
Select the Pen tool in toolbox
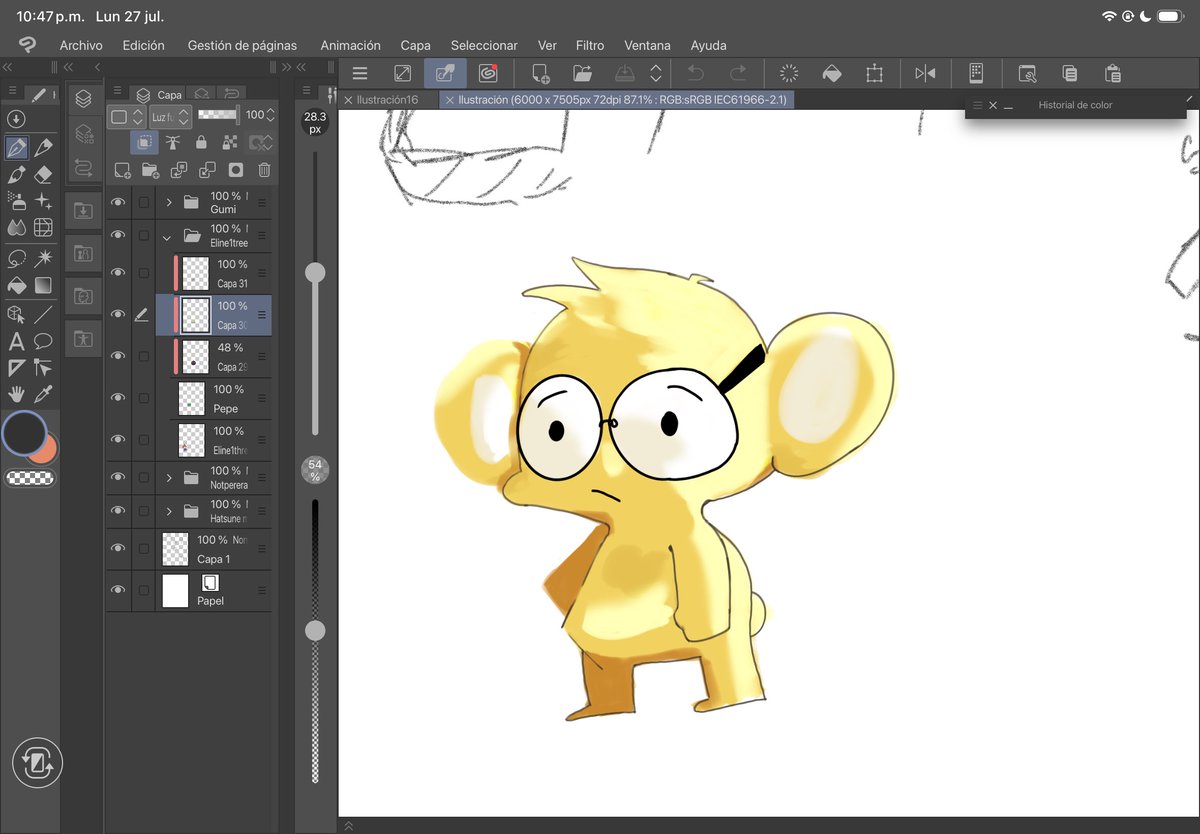(16, 148)
